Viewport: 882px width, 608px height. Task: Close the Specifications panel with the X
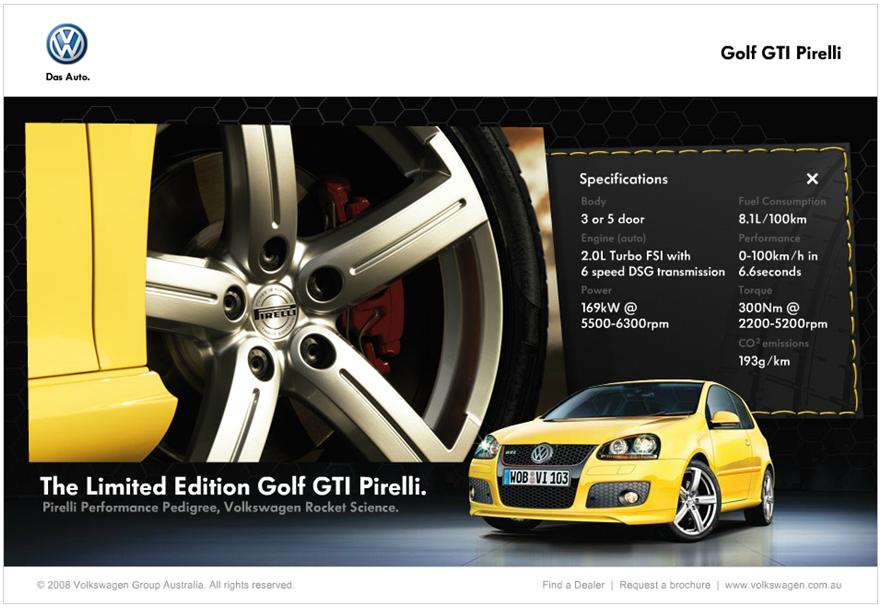[812, 179]
